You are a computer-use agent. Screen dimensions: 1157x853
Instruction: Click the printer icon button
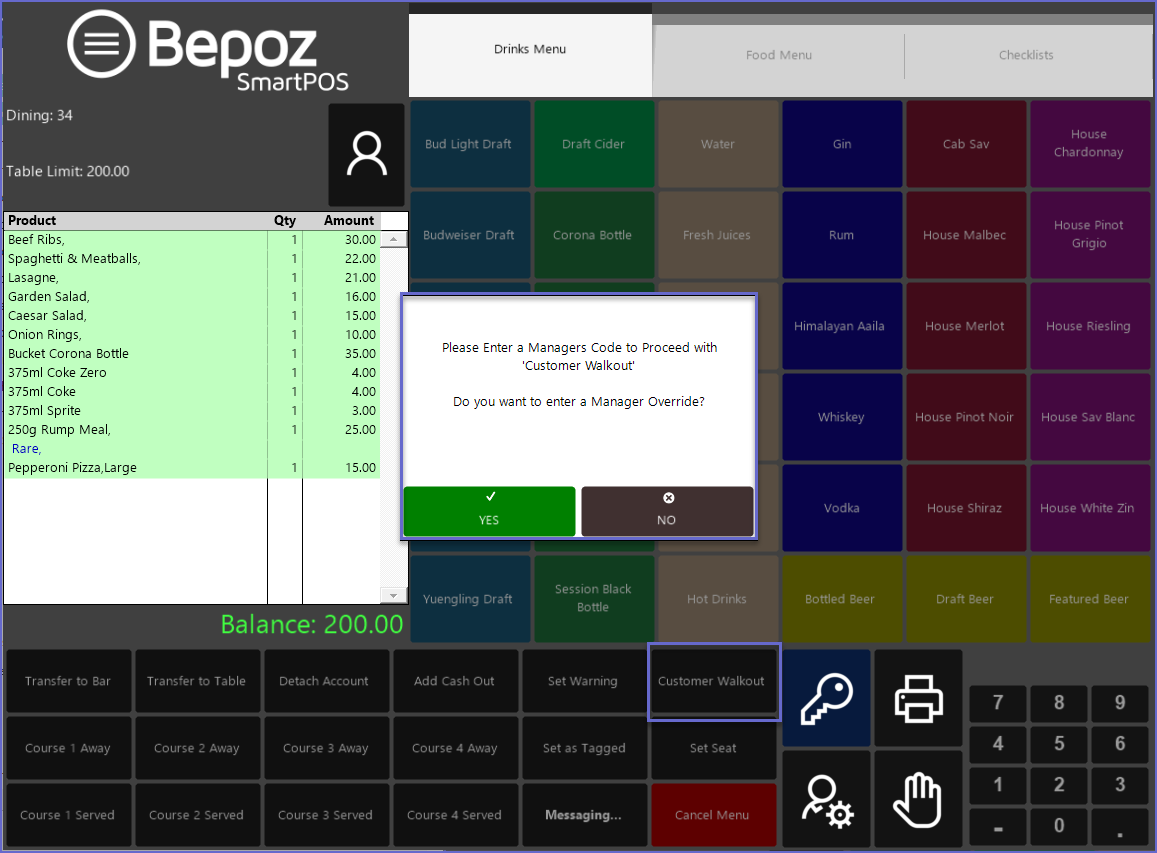click(917, 698)
